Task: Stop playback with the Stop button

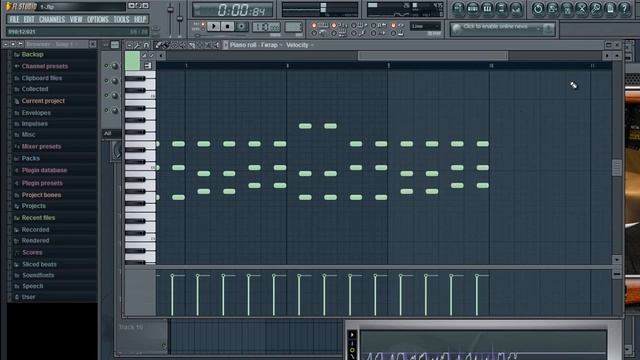Action: click(227, 27)
